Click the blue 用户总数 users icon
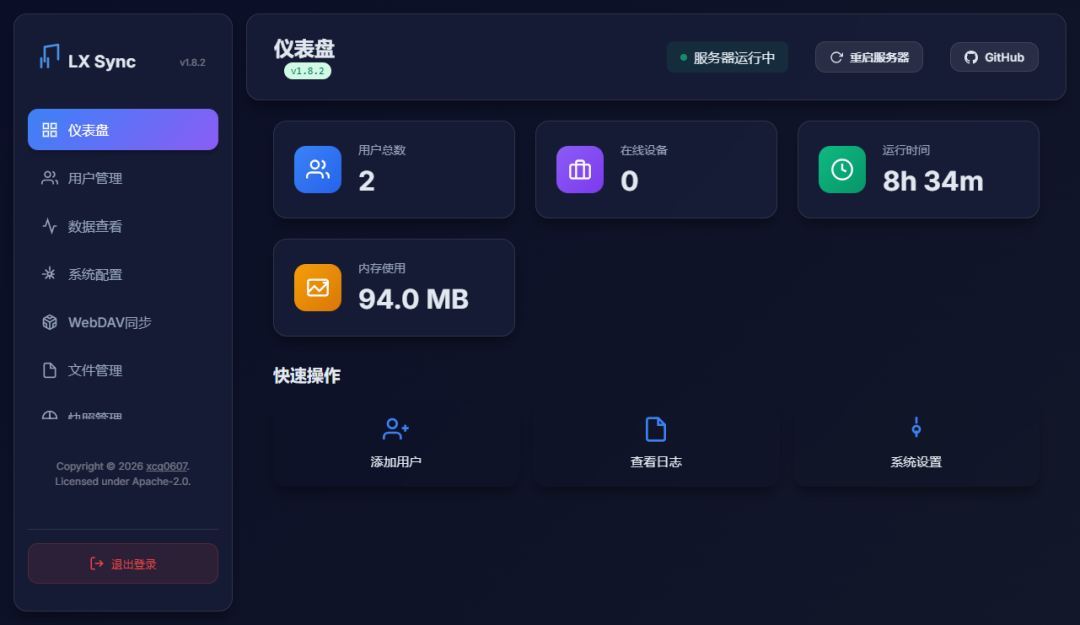Viewport: 1080px width, 625px height. coord(318,170)
